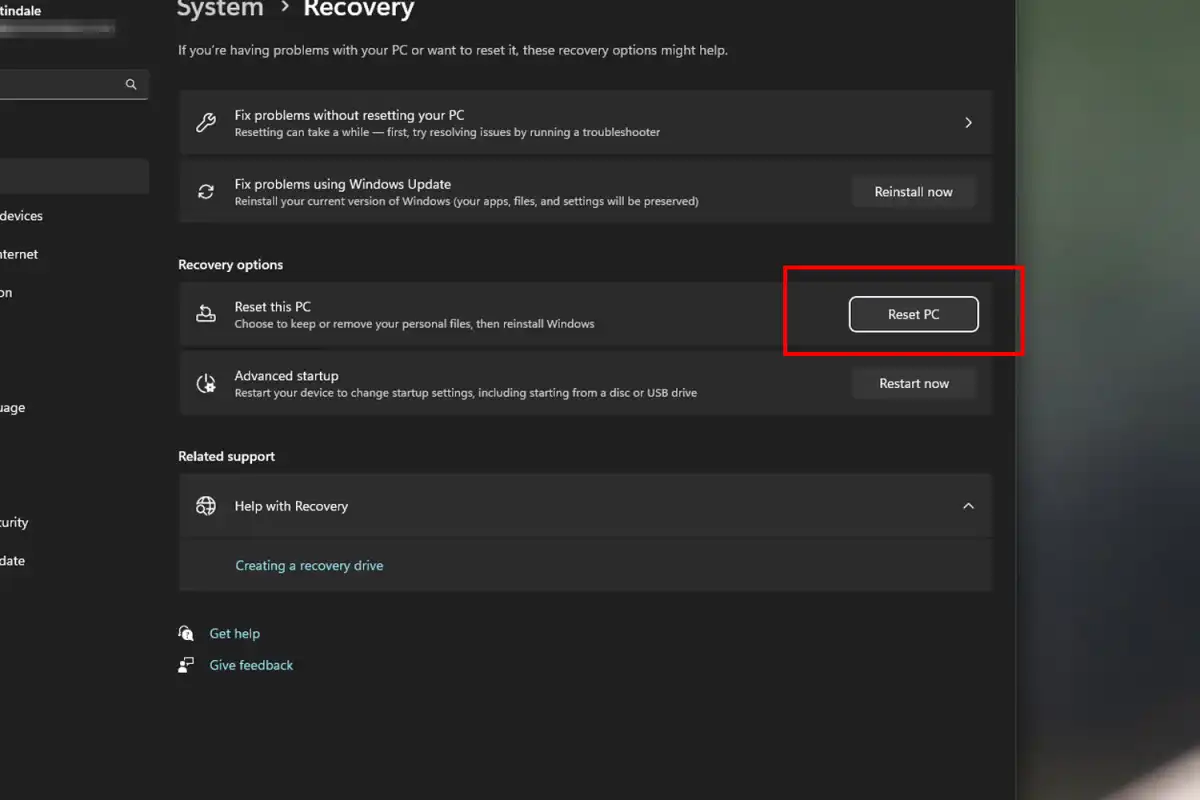Open the Creating a recovery drive link
The image size is (1200, 800).
tap(309, 566)
